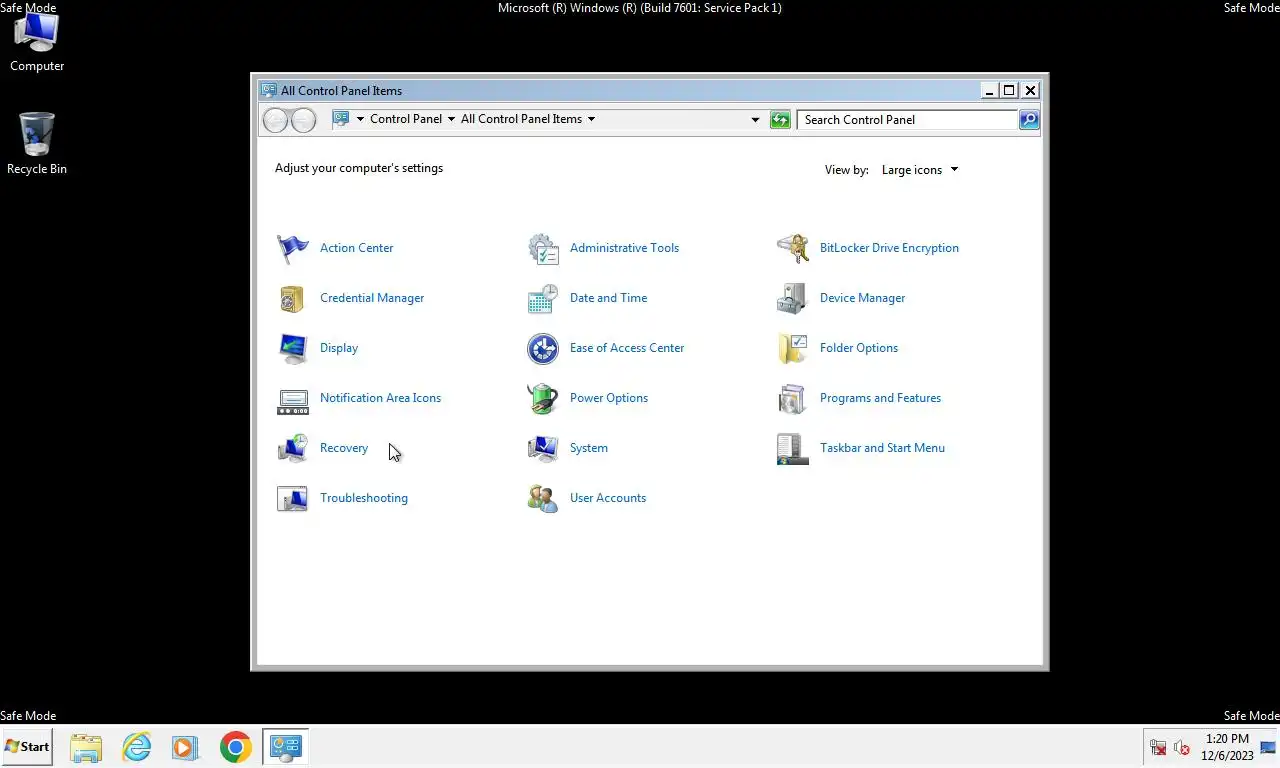This screenshot has width=1280, height=768.
Task: Launch Google Chrome from the taskbar
Action: tap(236, 747)
